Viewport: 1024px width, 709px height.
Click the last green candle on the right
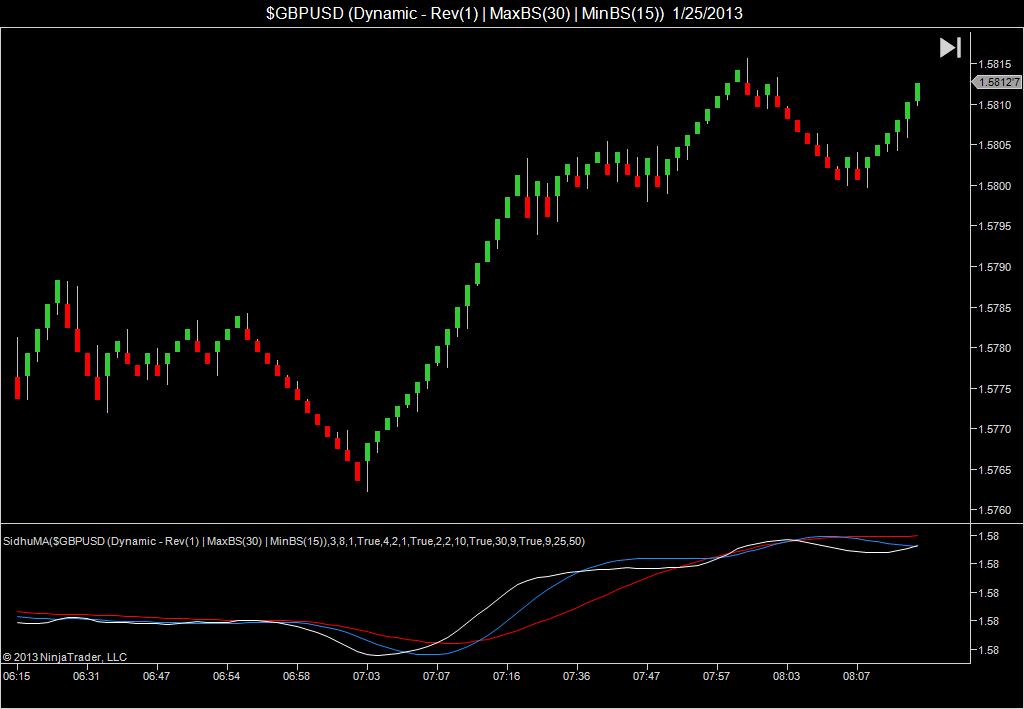(918, 92)
